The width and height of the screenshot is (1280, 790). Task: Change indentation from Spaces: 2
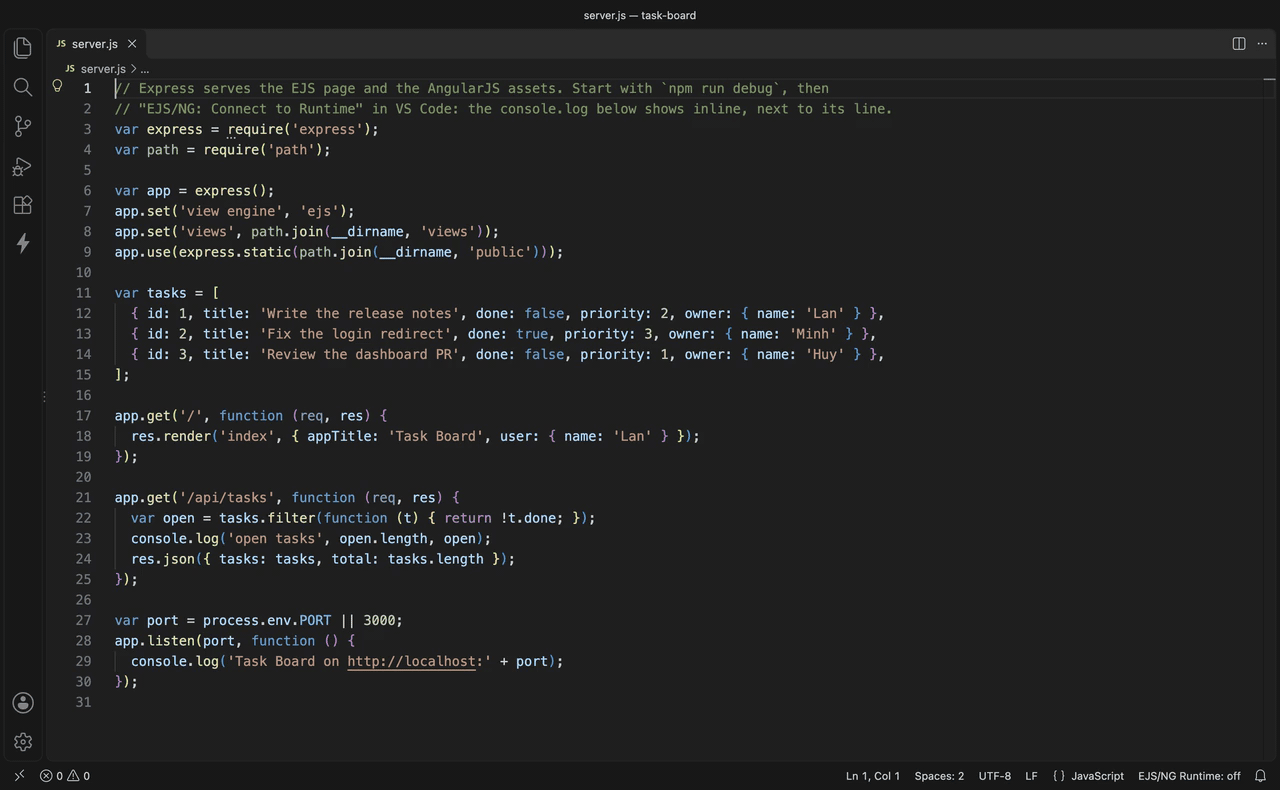(939, 776)
